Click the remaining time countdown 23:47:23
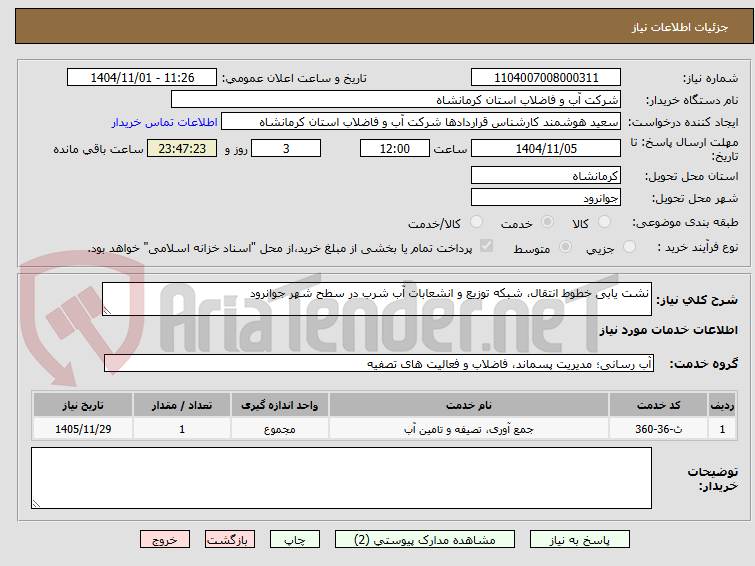Viewport: 755px width, 566px height. (x=182, y=148)
